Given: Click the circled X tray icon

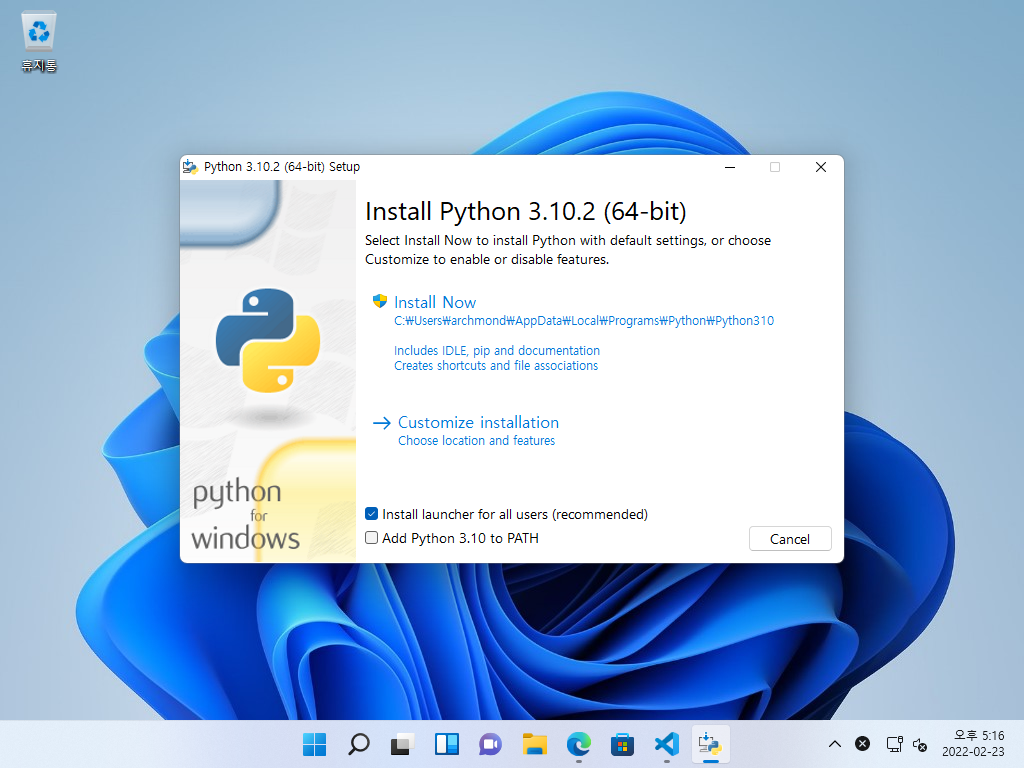Looking at the screenshot, I should [x=863, y=744].
